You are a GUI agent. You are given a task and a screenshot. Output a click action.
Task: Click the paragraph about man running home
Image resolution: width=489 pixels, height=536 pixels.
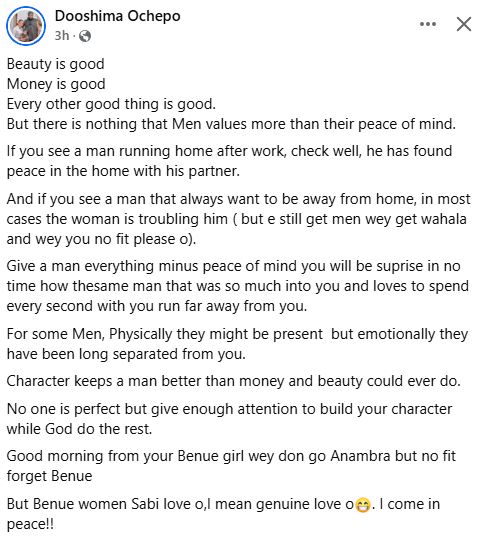(229, 161)
